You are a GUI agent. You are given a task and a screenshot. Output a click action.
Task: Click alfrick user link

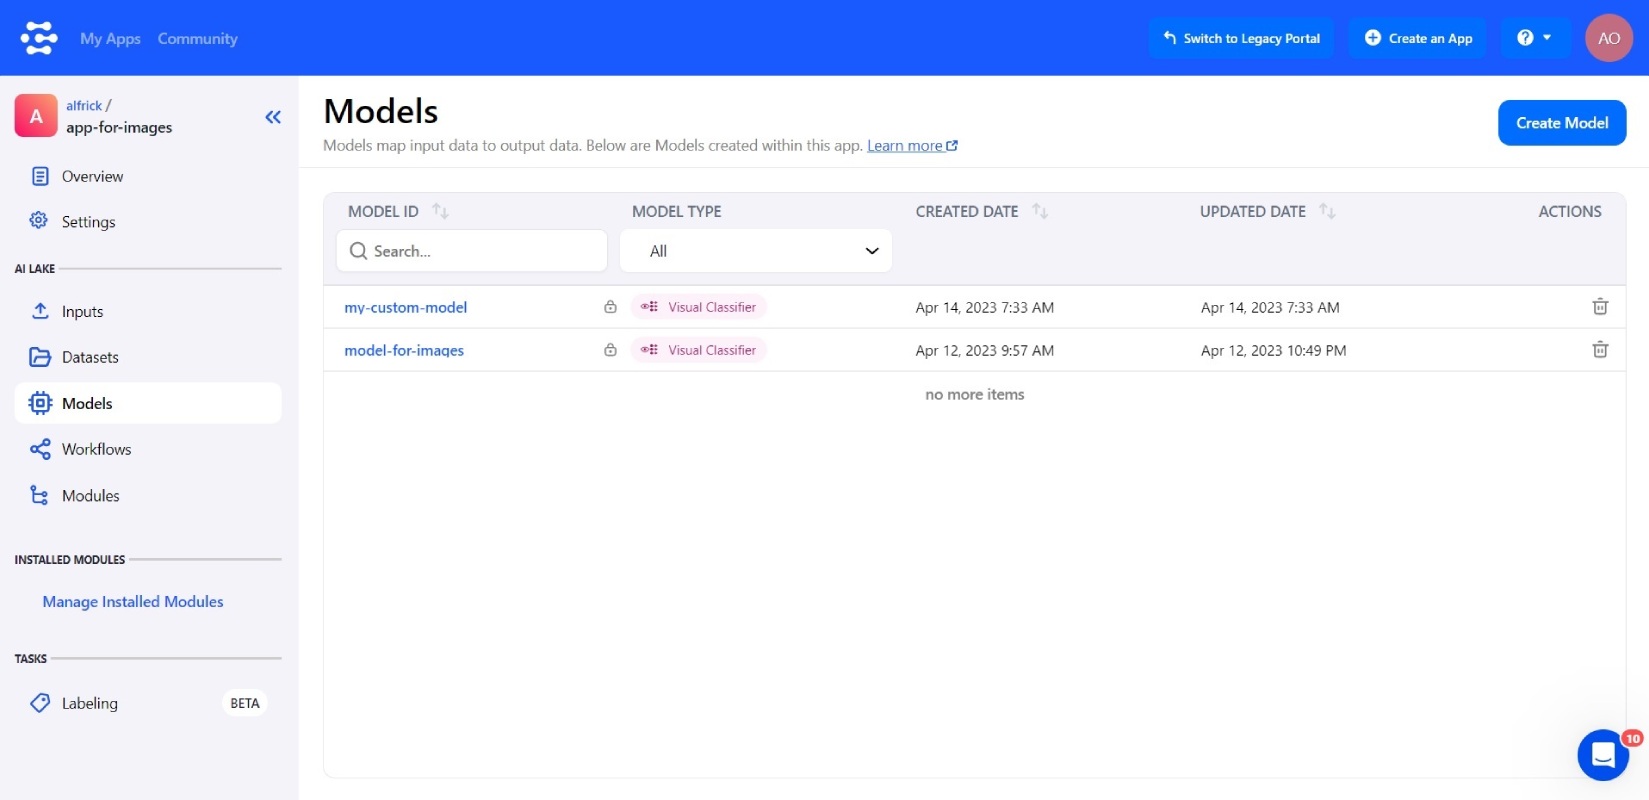[x=84, y=105]
